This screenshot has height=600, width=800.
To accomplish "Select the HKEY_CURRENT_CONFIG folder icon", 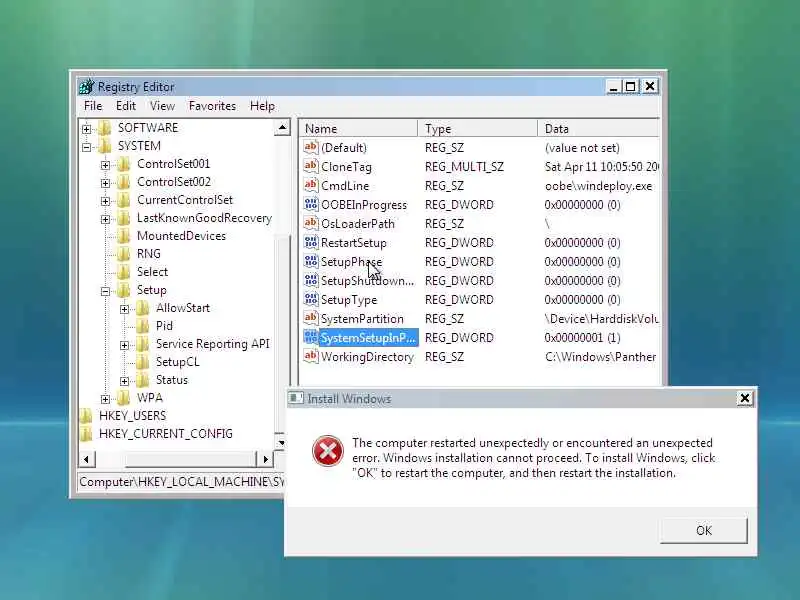I will (x=86, y=434).
